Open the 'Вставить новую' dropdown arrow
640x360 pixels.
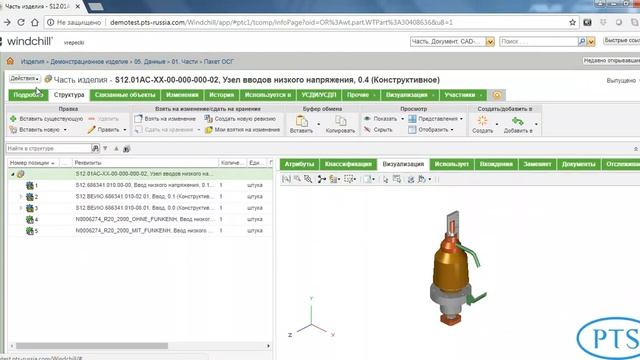click(65, 130)
